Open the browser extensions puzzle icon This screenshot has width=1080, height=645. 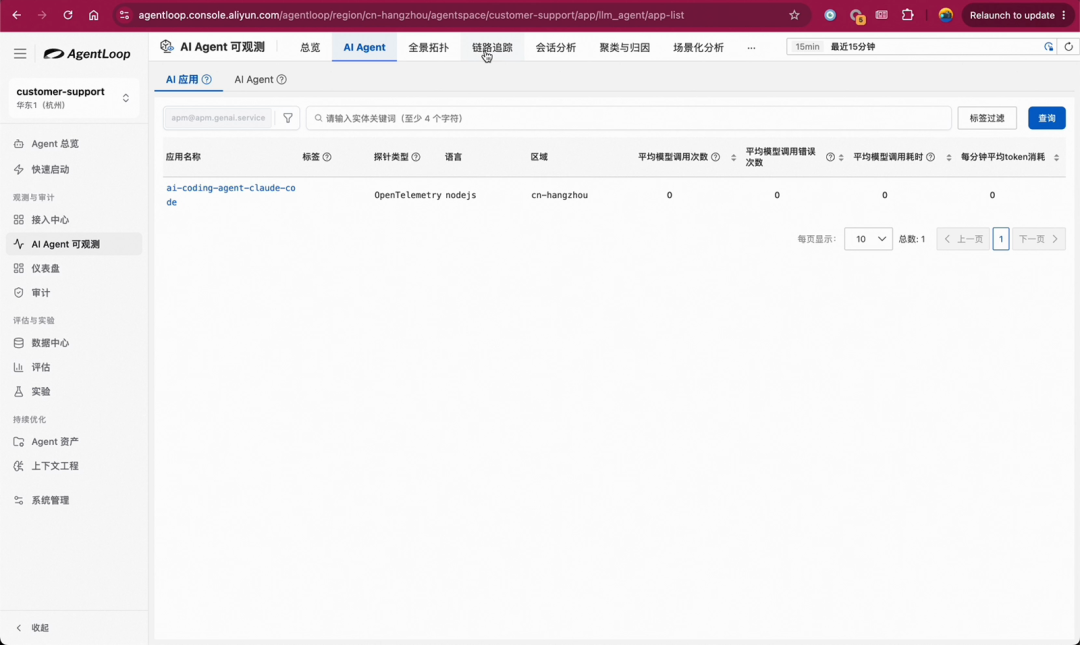point(907,15)
